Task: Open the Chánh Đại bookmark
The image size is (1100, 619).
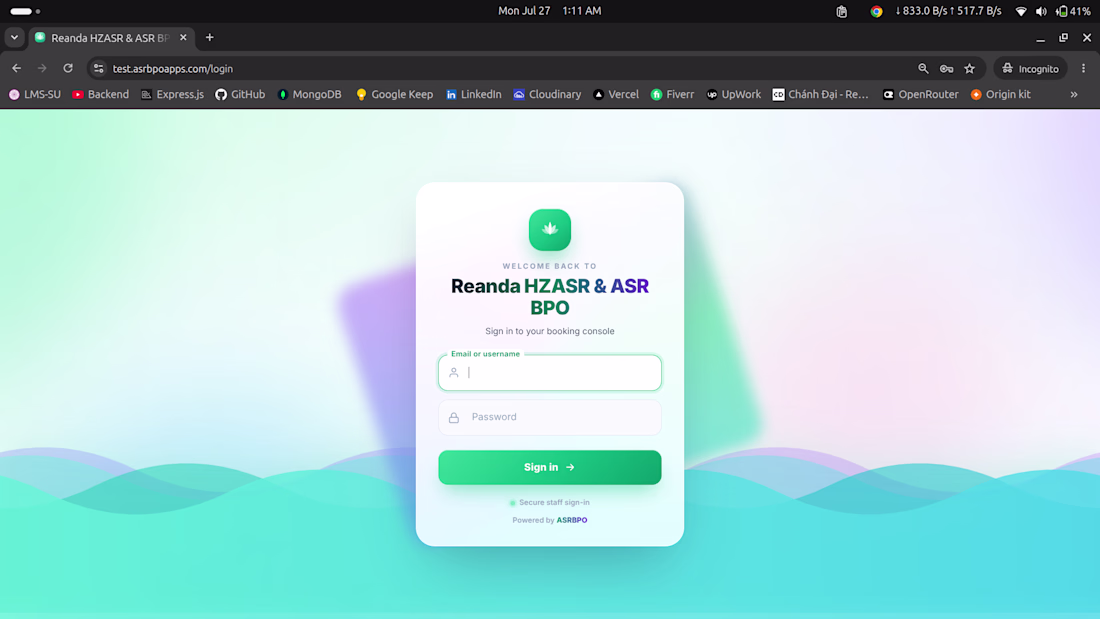Action: click(x=820, y=94)
